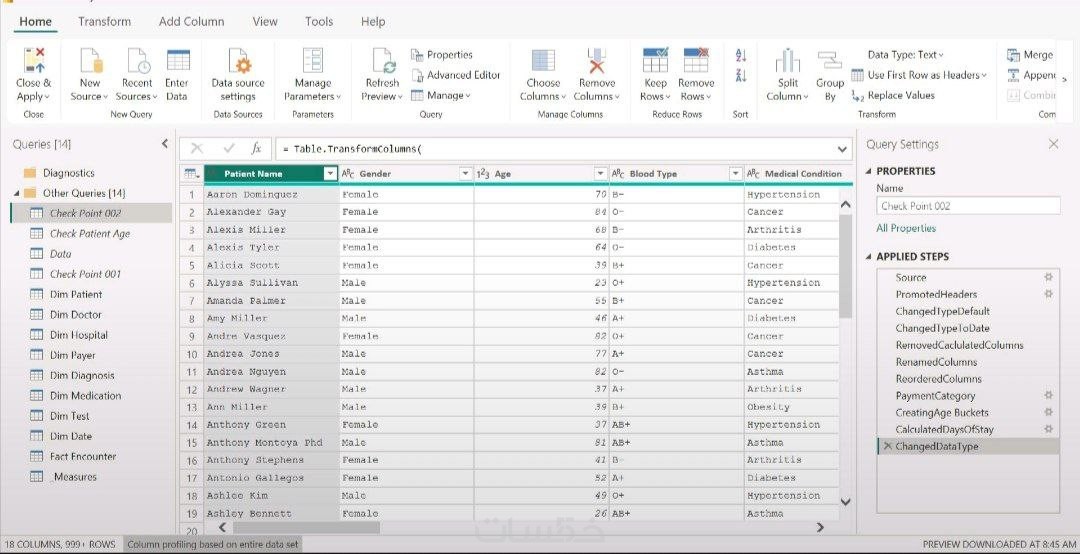Open the Blood Type column filter dropdown
Viewport: 1080px width, 554px height.
[736, 174]
